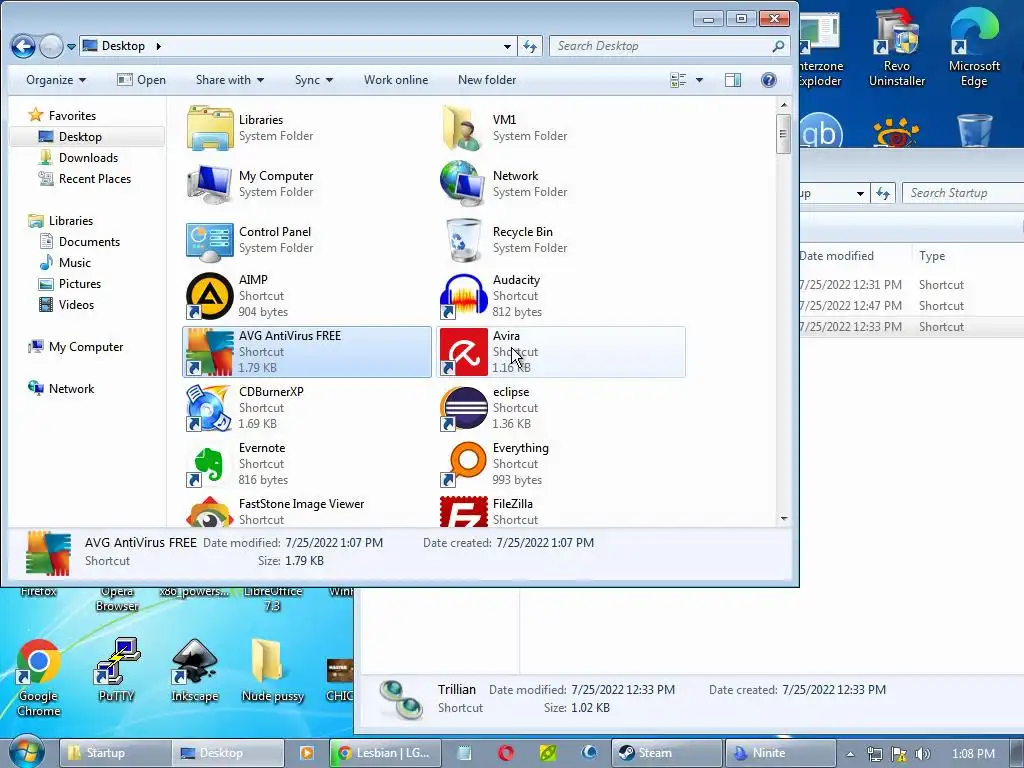The height and width of the screenshot is (768, 1024).
Task: Click the Work online button
Action: [x=396, y=80]
